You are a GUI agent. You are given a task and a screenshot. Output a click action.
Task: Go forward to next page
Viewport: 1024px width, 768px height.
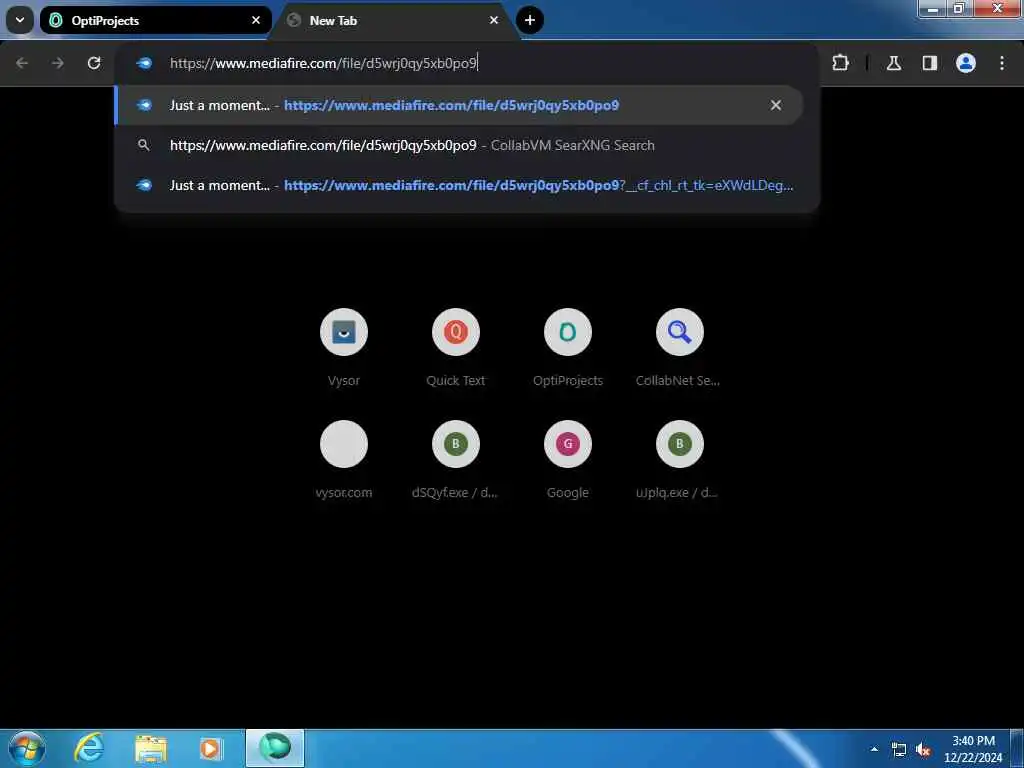(x=58, y=63)
